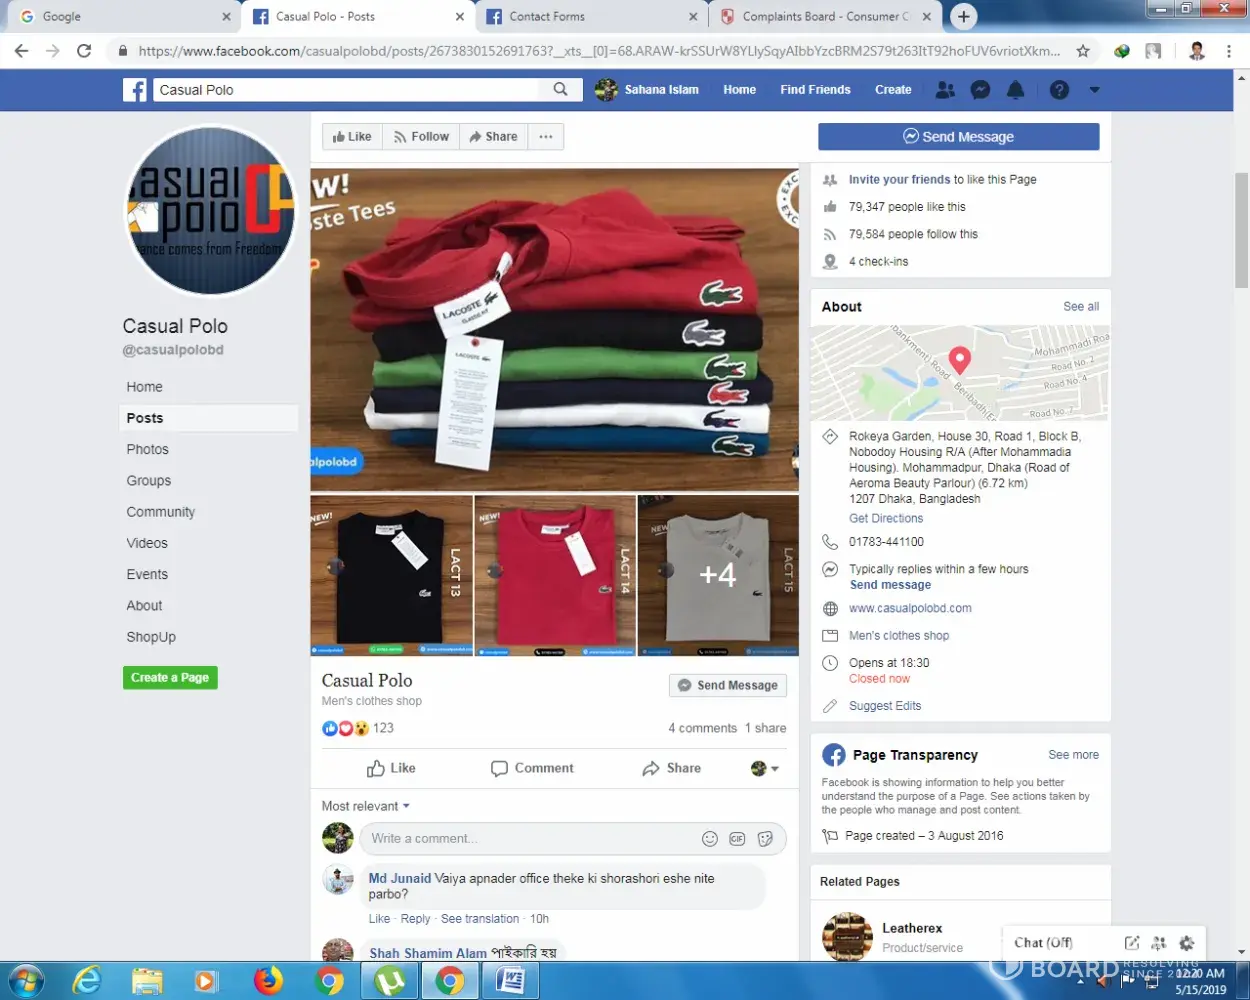Image resolution: width=1250 pixels, height=1000 pixels.
Task: Click the Facebook logo icon
Action: click(x=135, y=90)
